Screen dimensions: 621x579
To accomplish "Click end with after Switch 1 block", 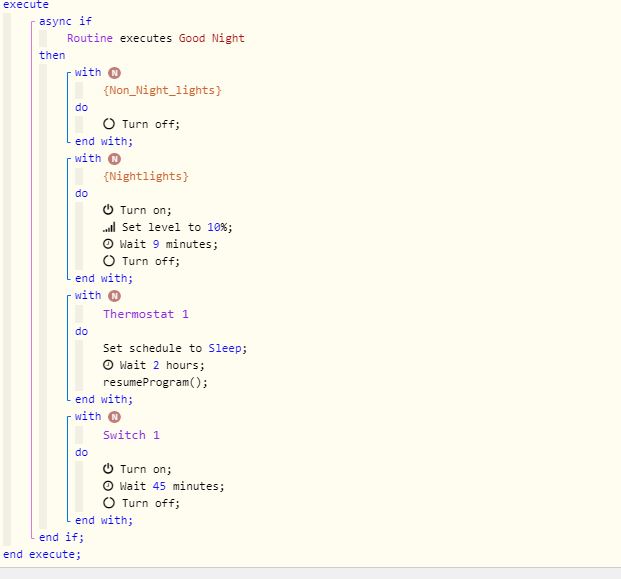I will click(x=104, y=520).
